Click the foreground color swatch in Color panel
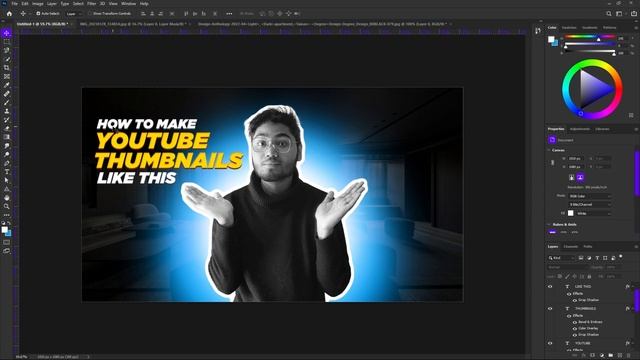 [x=551, y=39]
